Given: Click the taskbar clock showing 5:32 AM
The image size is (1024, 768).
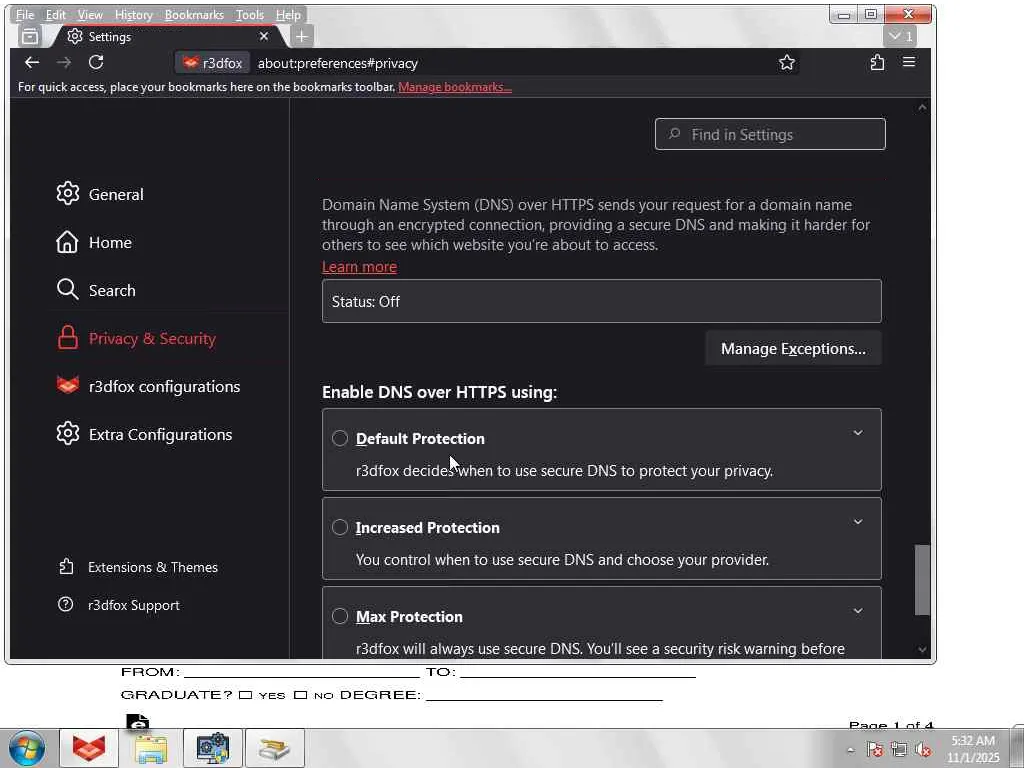Looking at the screenshot, I should (x=973, y=749).
